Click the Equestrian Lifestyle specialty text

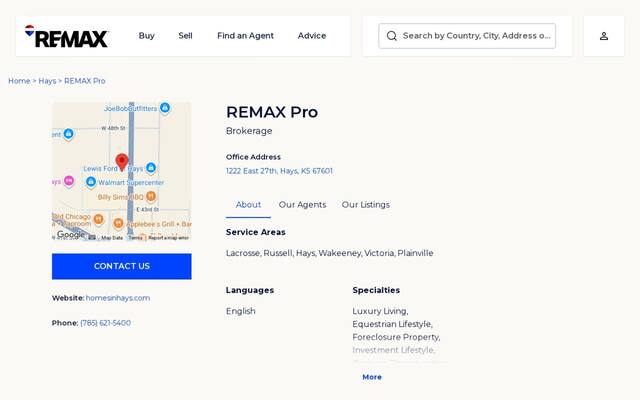pos(392,324)
